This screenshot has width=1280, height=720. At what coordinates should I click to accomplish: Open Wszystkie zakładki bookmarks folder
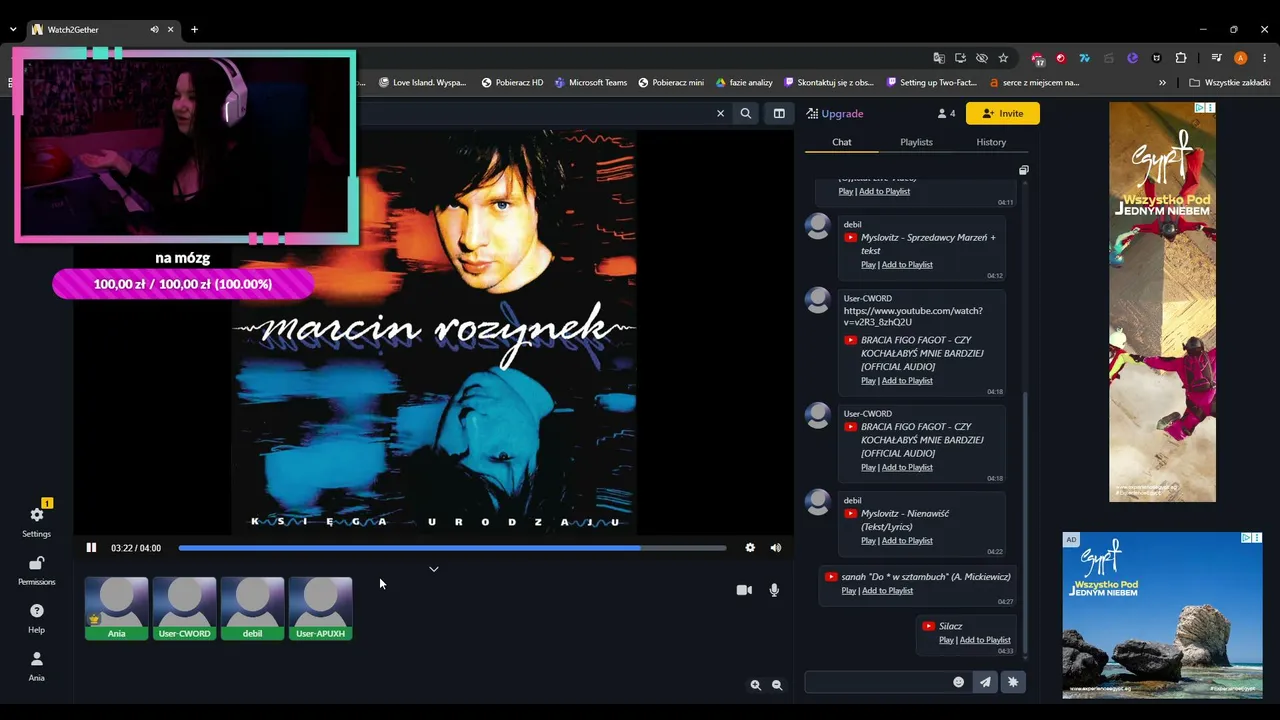(x=1229, y=83)
